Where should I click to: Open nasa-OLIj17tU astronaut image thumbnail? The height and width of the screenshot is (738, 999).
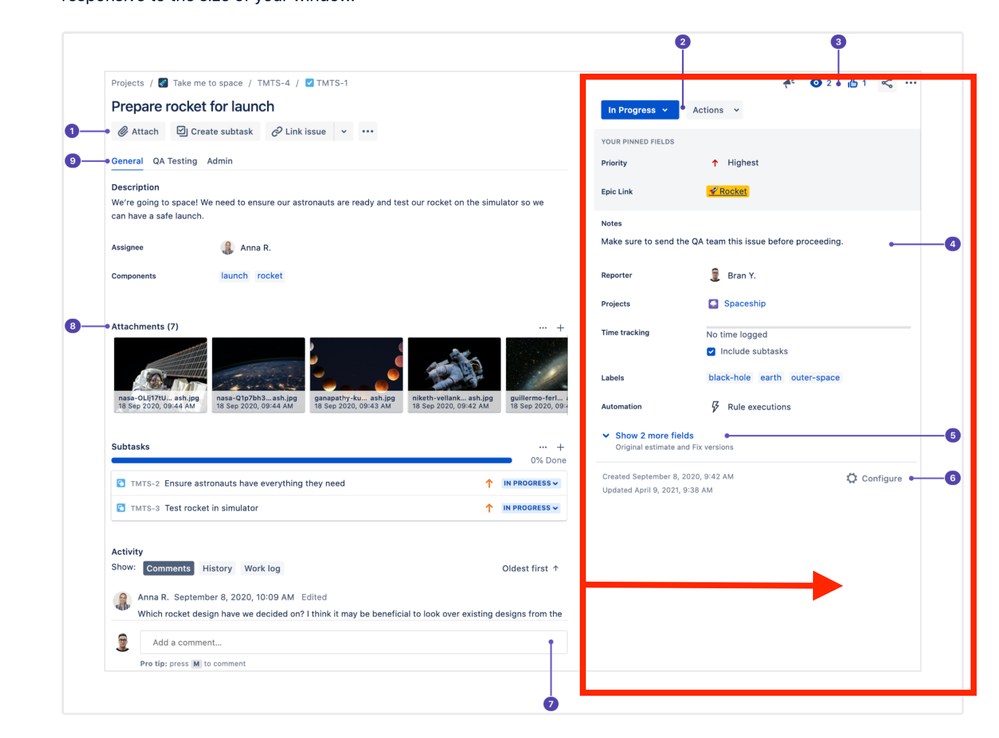click(161, 375)
